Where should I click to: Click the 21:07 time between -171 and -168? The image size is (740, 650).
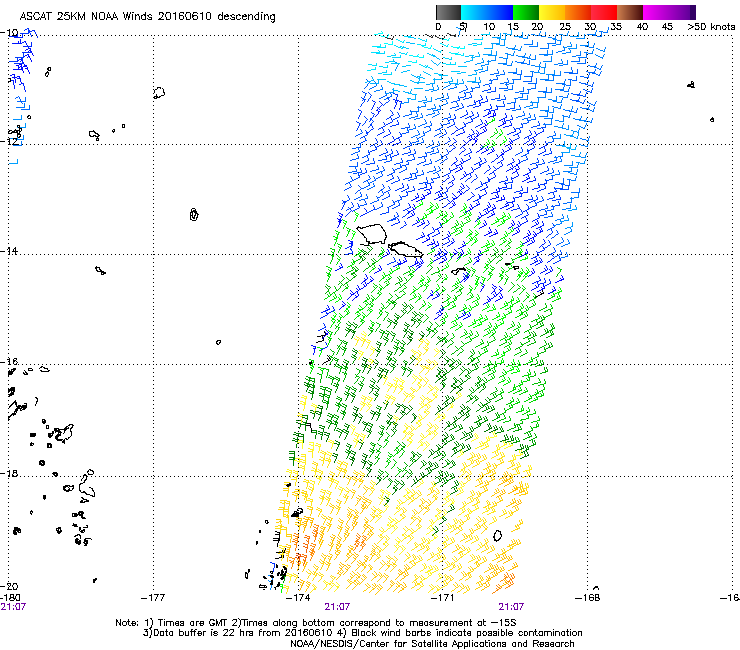(511, 607)
